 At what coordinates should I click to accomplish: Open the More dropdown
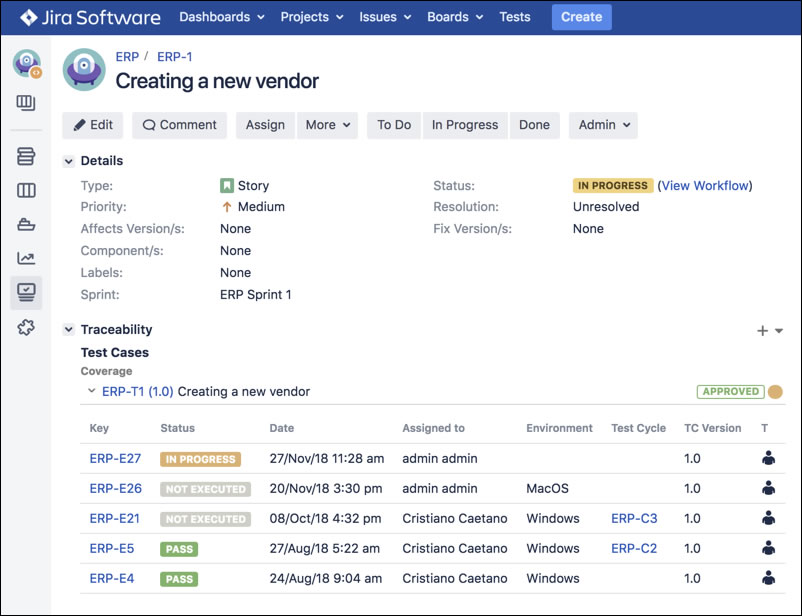[x=327, y=125]
